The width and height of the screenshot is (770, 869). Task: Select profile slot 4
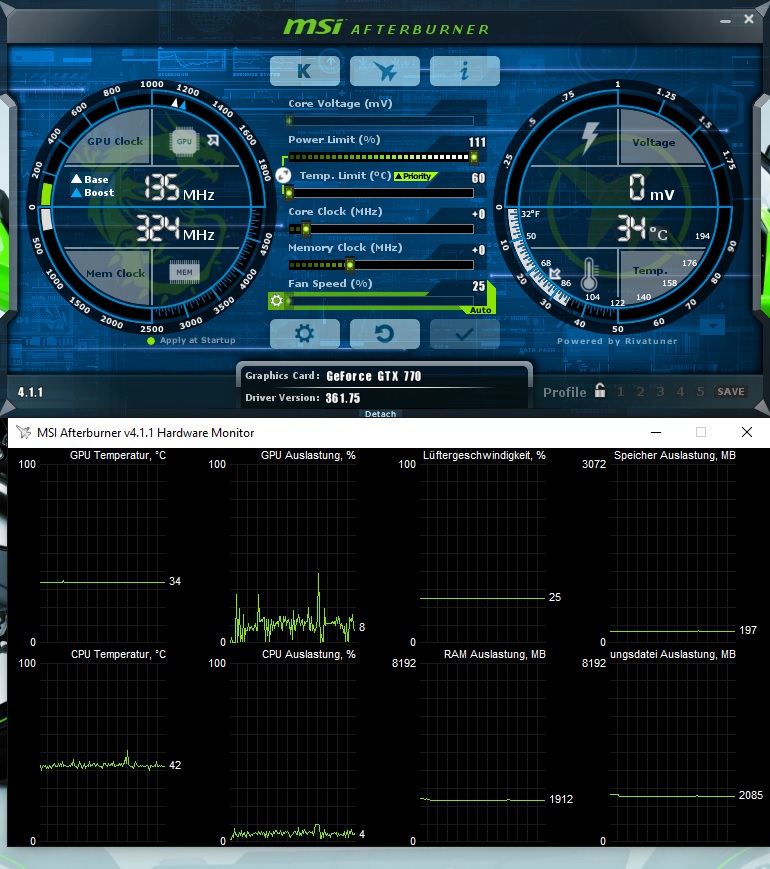point(680,392)
